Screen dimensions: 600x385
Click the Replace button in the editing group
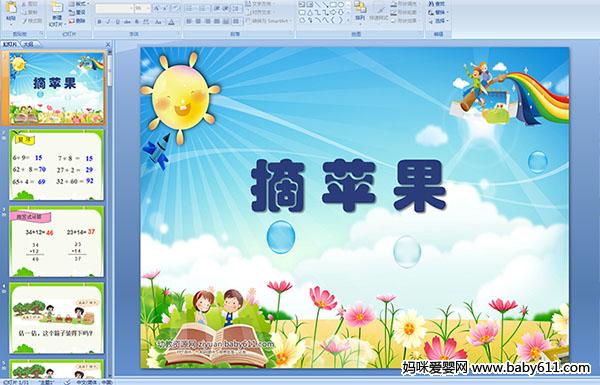coord(438,12)
